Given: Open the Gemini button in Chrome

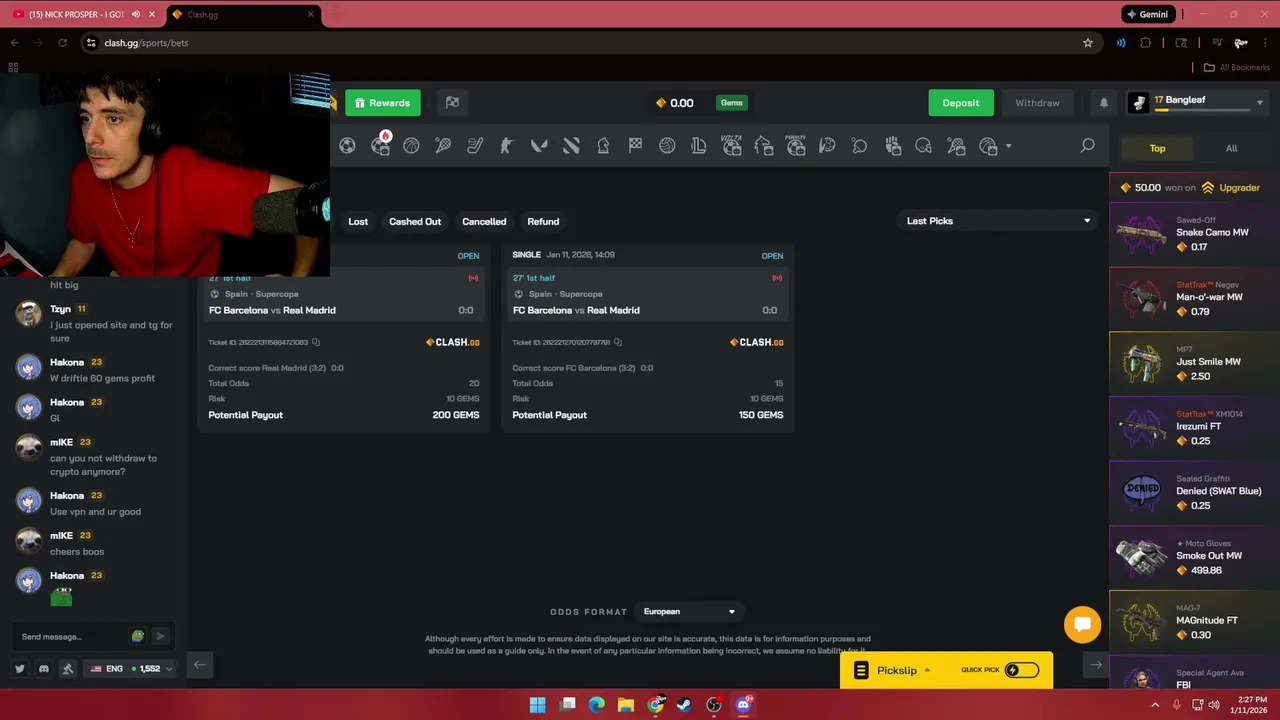Looking at the screenshot, I should [1148, 14].
